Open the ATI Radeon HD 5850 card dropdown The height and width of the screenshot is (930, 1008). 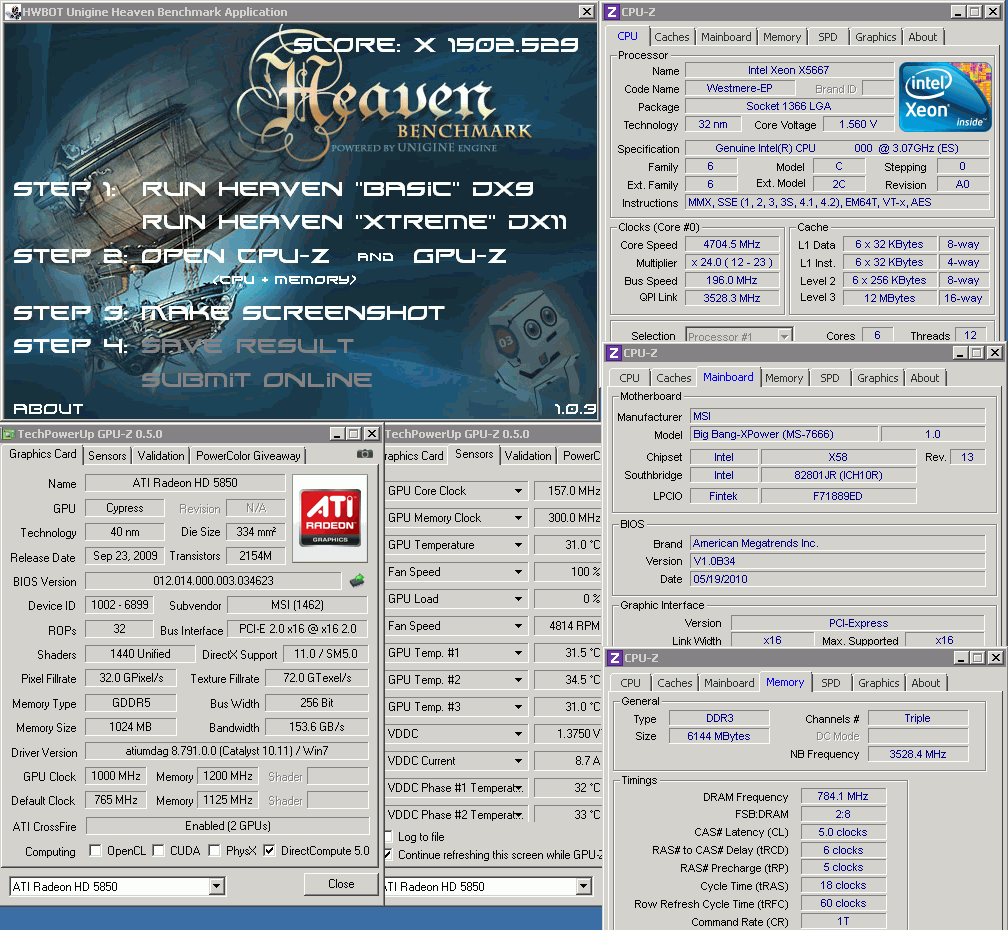(217, 887)
